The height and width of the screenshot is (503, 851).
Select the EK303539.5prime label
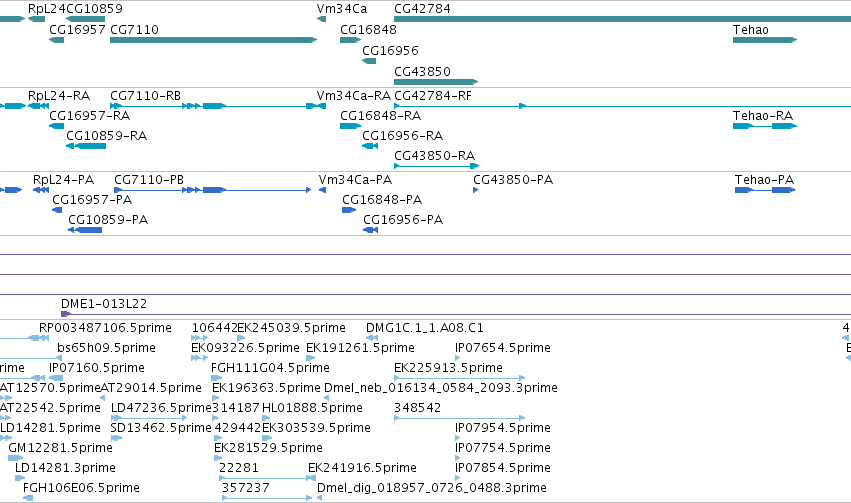pyautogui.click(x=316, y=428)
